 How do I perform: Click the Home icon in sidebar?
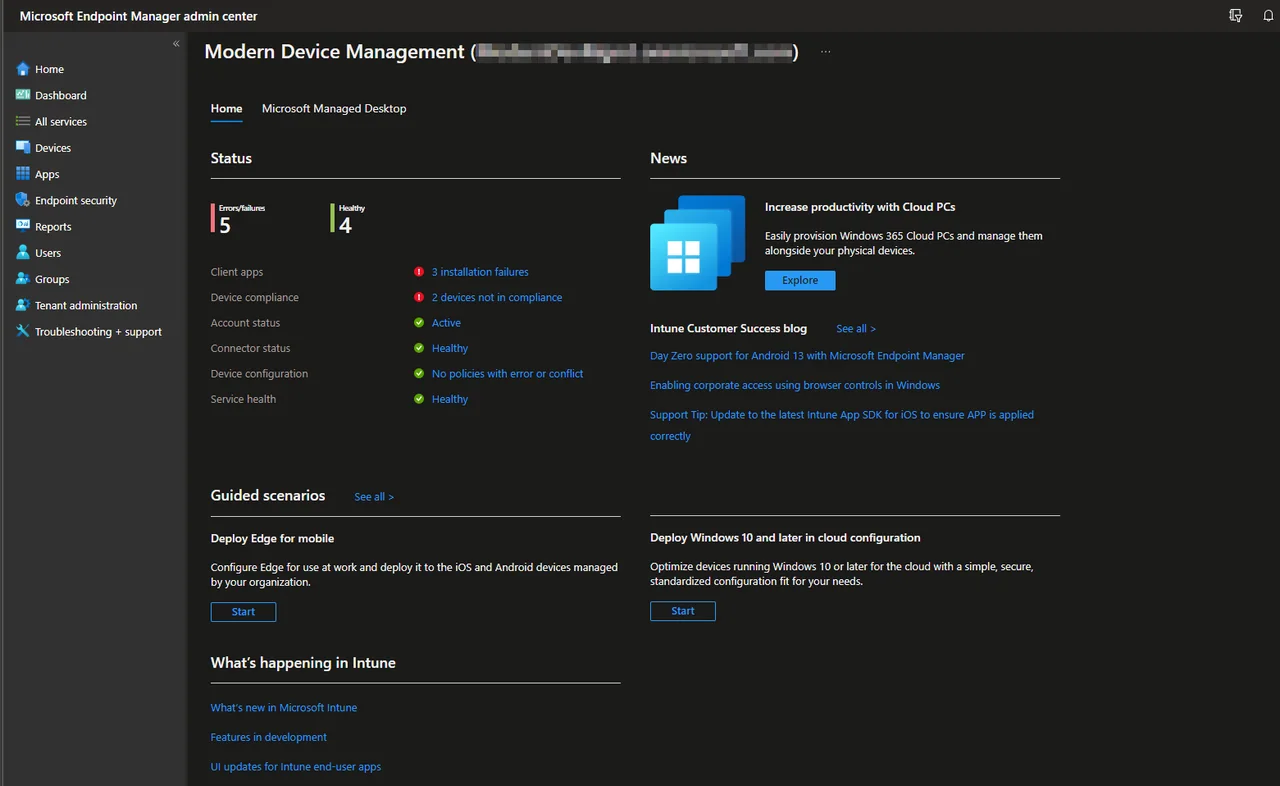coord(23,69)
